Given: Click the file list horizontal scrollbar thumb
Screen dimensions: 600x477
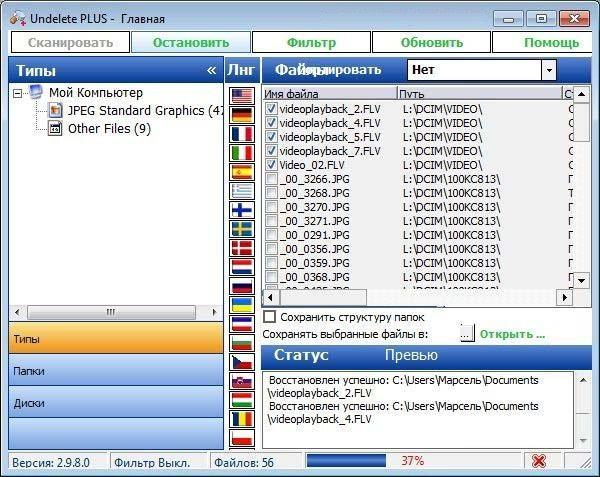Looking at the screenshot, I should point(323,297).
